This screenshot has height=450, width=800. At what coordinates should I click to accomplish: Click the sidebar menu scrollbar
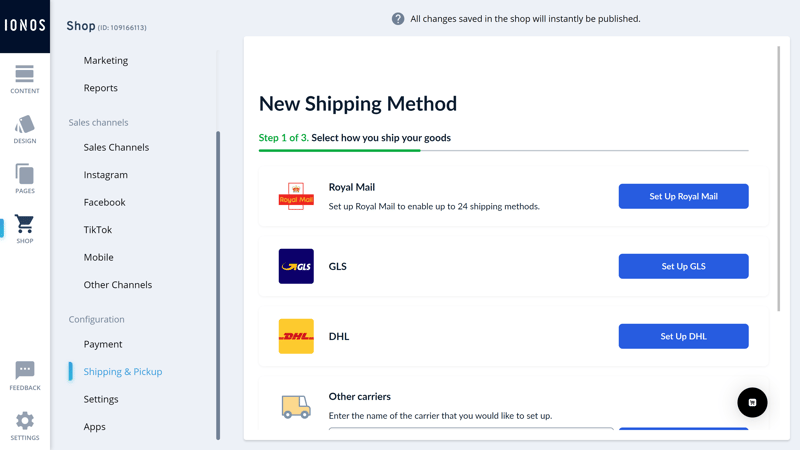pyautogui.click(x=218, y=285)
